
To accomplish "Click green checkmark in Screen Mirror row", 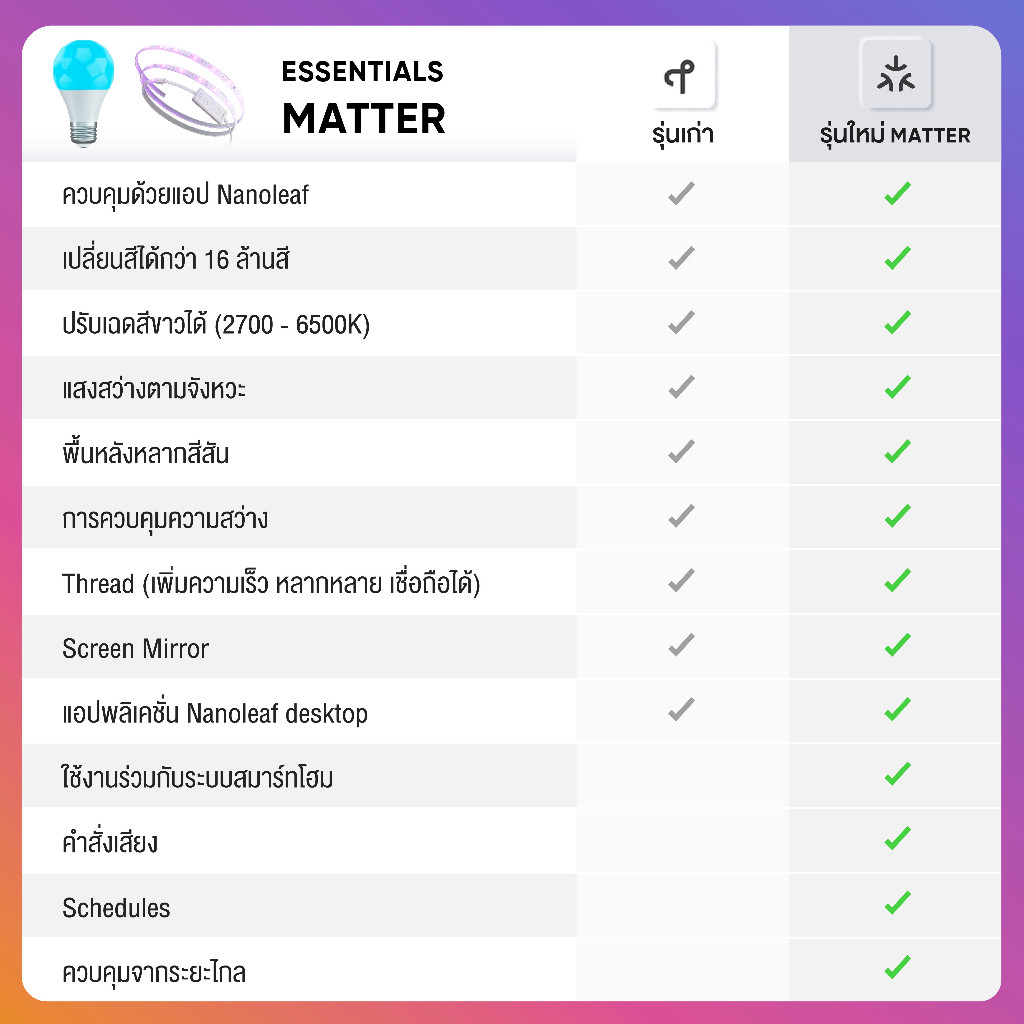I will click(897, 645).
